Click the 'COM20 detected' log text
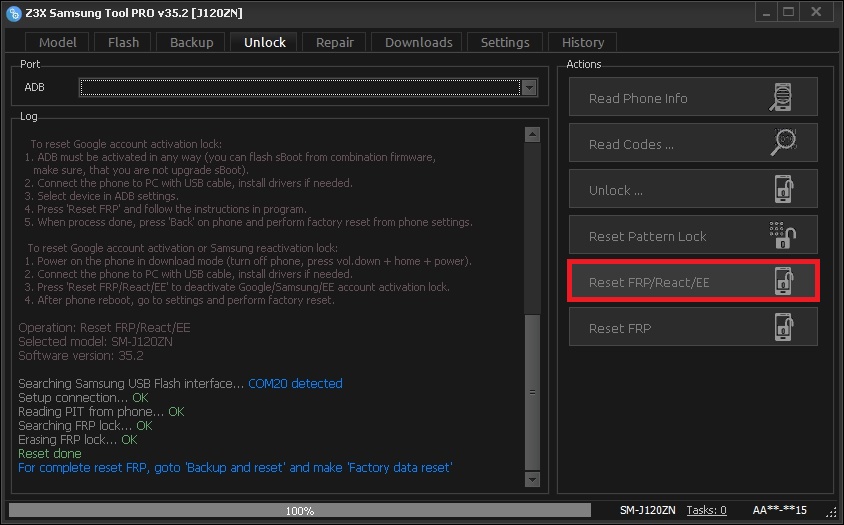The width and height of the screenshot is (844, 525). 295,383
